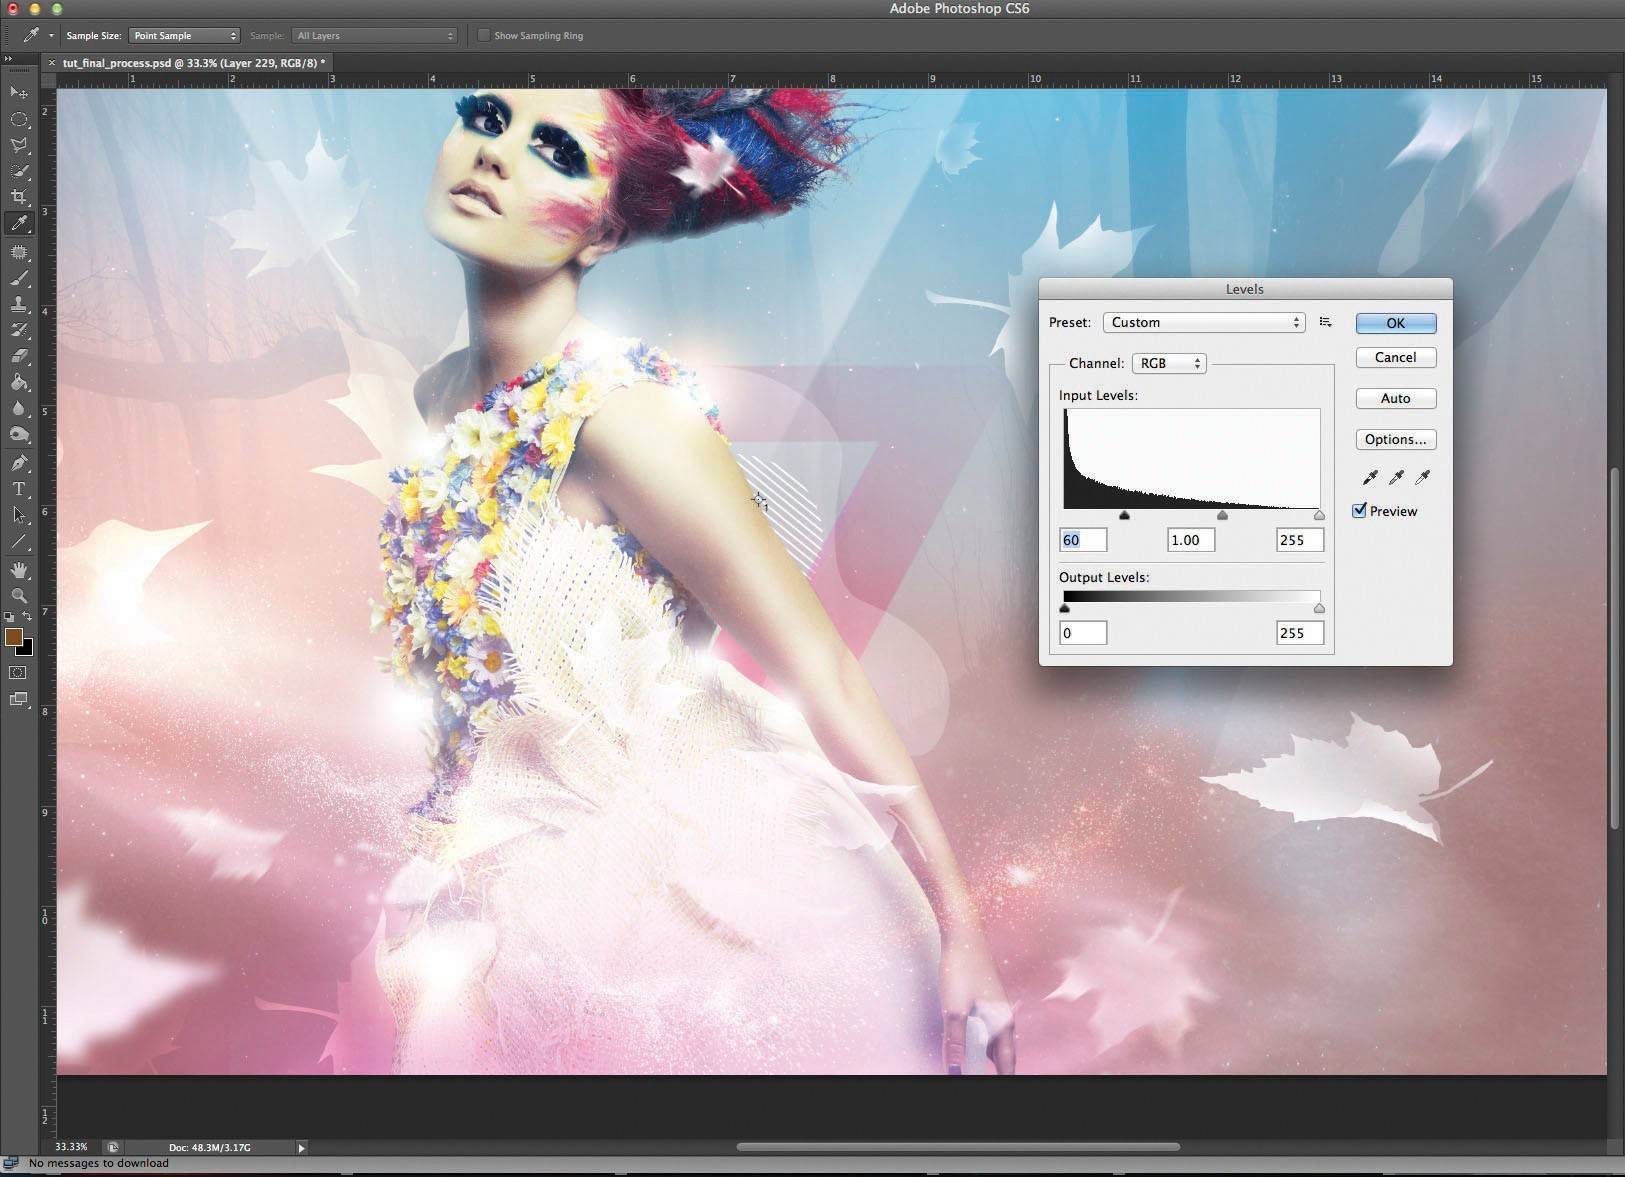The height and width of the screenshot is (1177, 1625).
Task: Click the horizontal scrollbar at bottom
Action: pos(958,1147)
